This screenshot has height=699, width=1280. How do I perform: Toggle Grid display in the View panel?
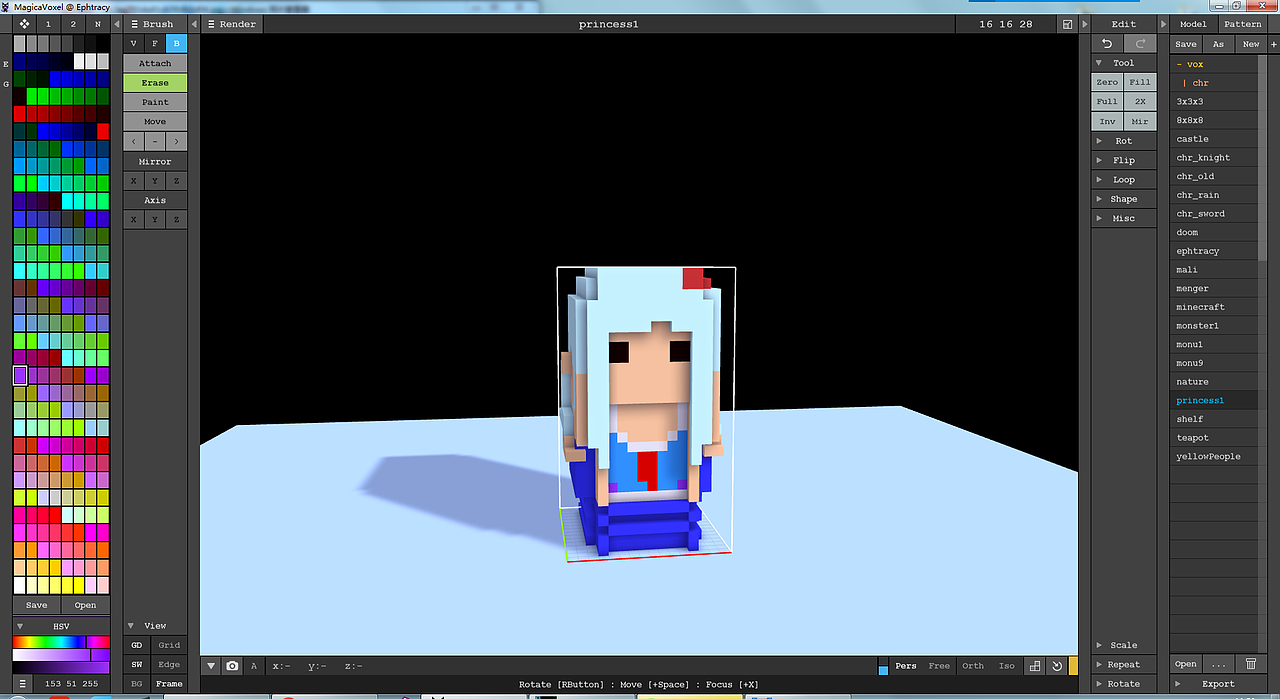click(168, 645)
